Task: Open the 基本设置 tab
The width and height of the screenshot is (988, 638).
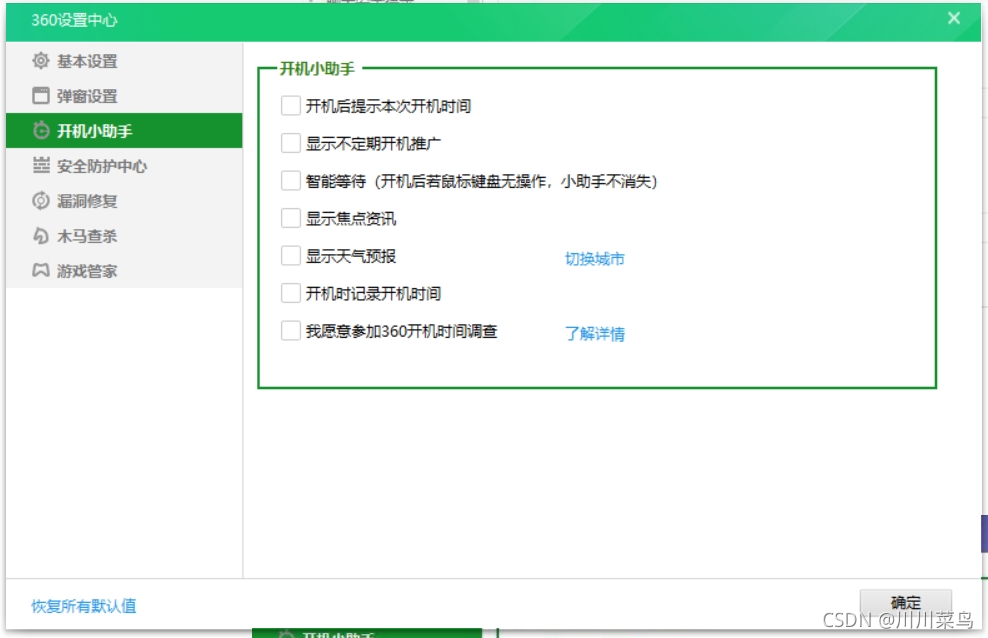Action: tap(124, 61)
